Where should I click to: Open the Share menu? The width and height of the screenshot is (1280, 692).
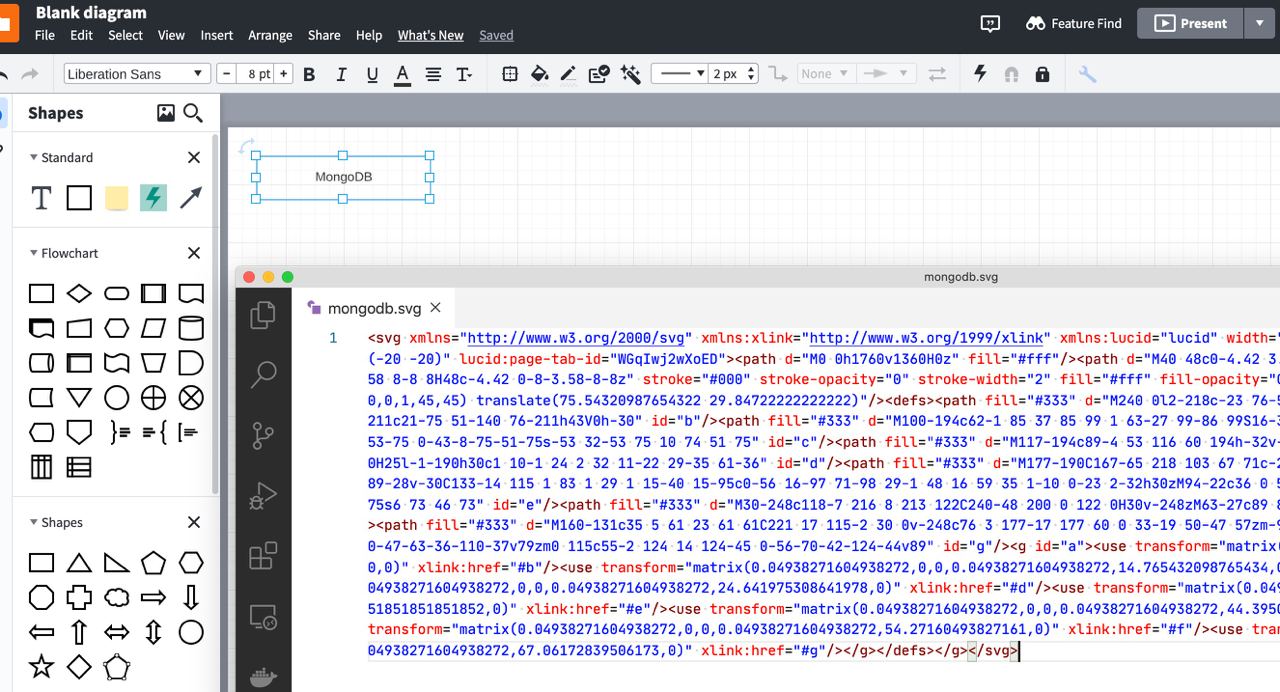[324, 35]
